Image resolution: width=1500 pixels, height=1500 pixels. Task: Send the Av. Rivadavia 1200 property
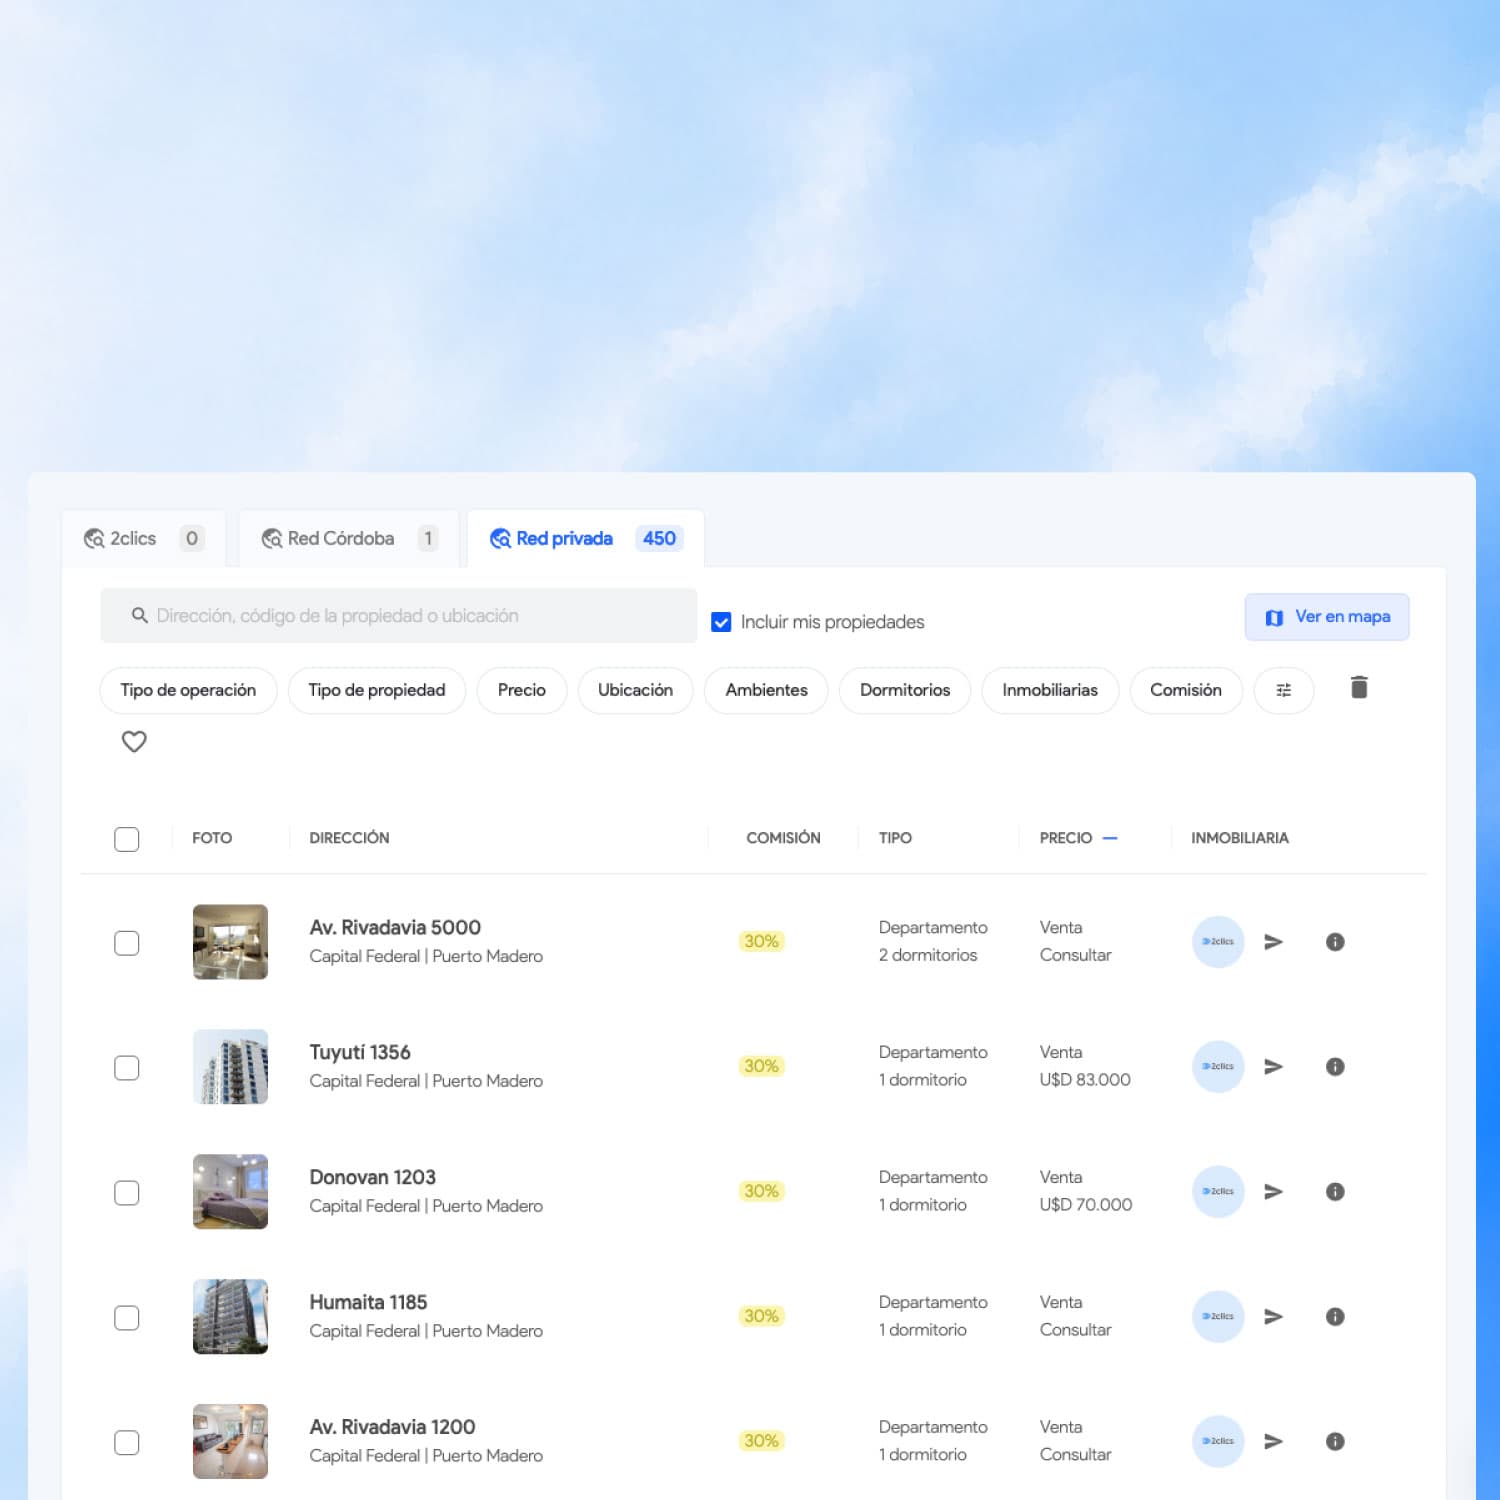point(1273,1441)
